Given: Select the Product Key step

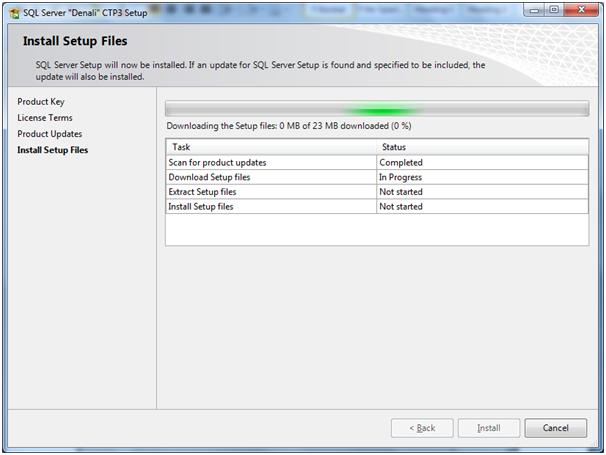Looking at the screenshot, I should pos(41,102).
